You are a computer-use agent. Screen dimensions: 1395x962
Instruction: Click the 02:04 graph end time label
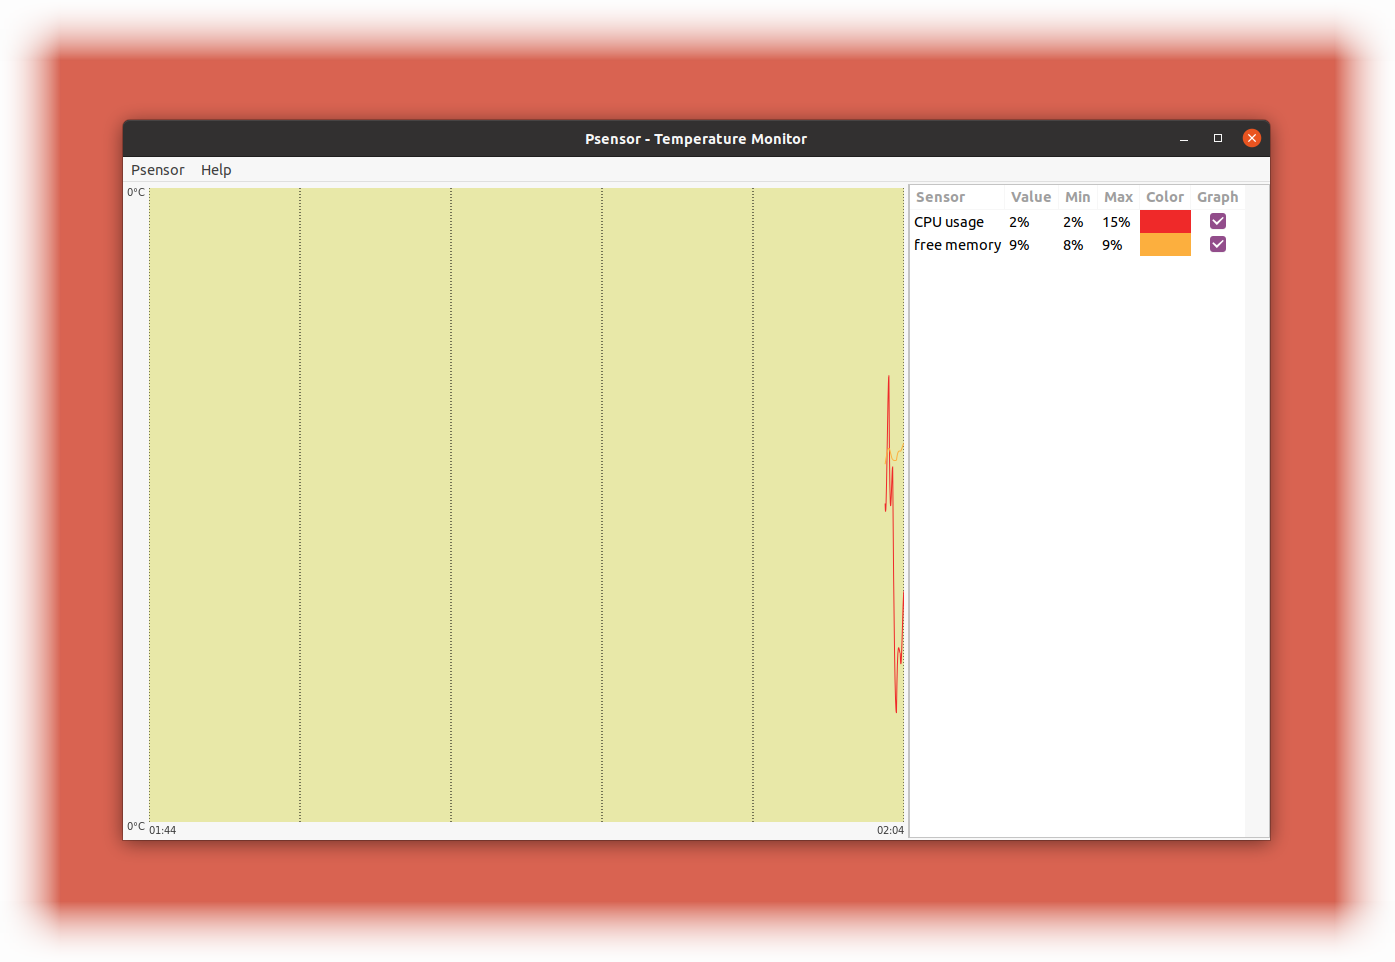click(x=890, y=830)
